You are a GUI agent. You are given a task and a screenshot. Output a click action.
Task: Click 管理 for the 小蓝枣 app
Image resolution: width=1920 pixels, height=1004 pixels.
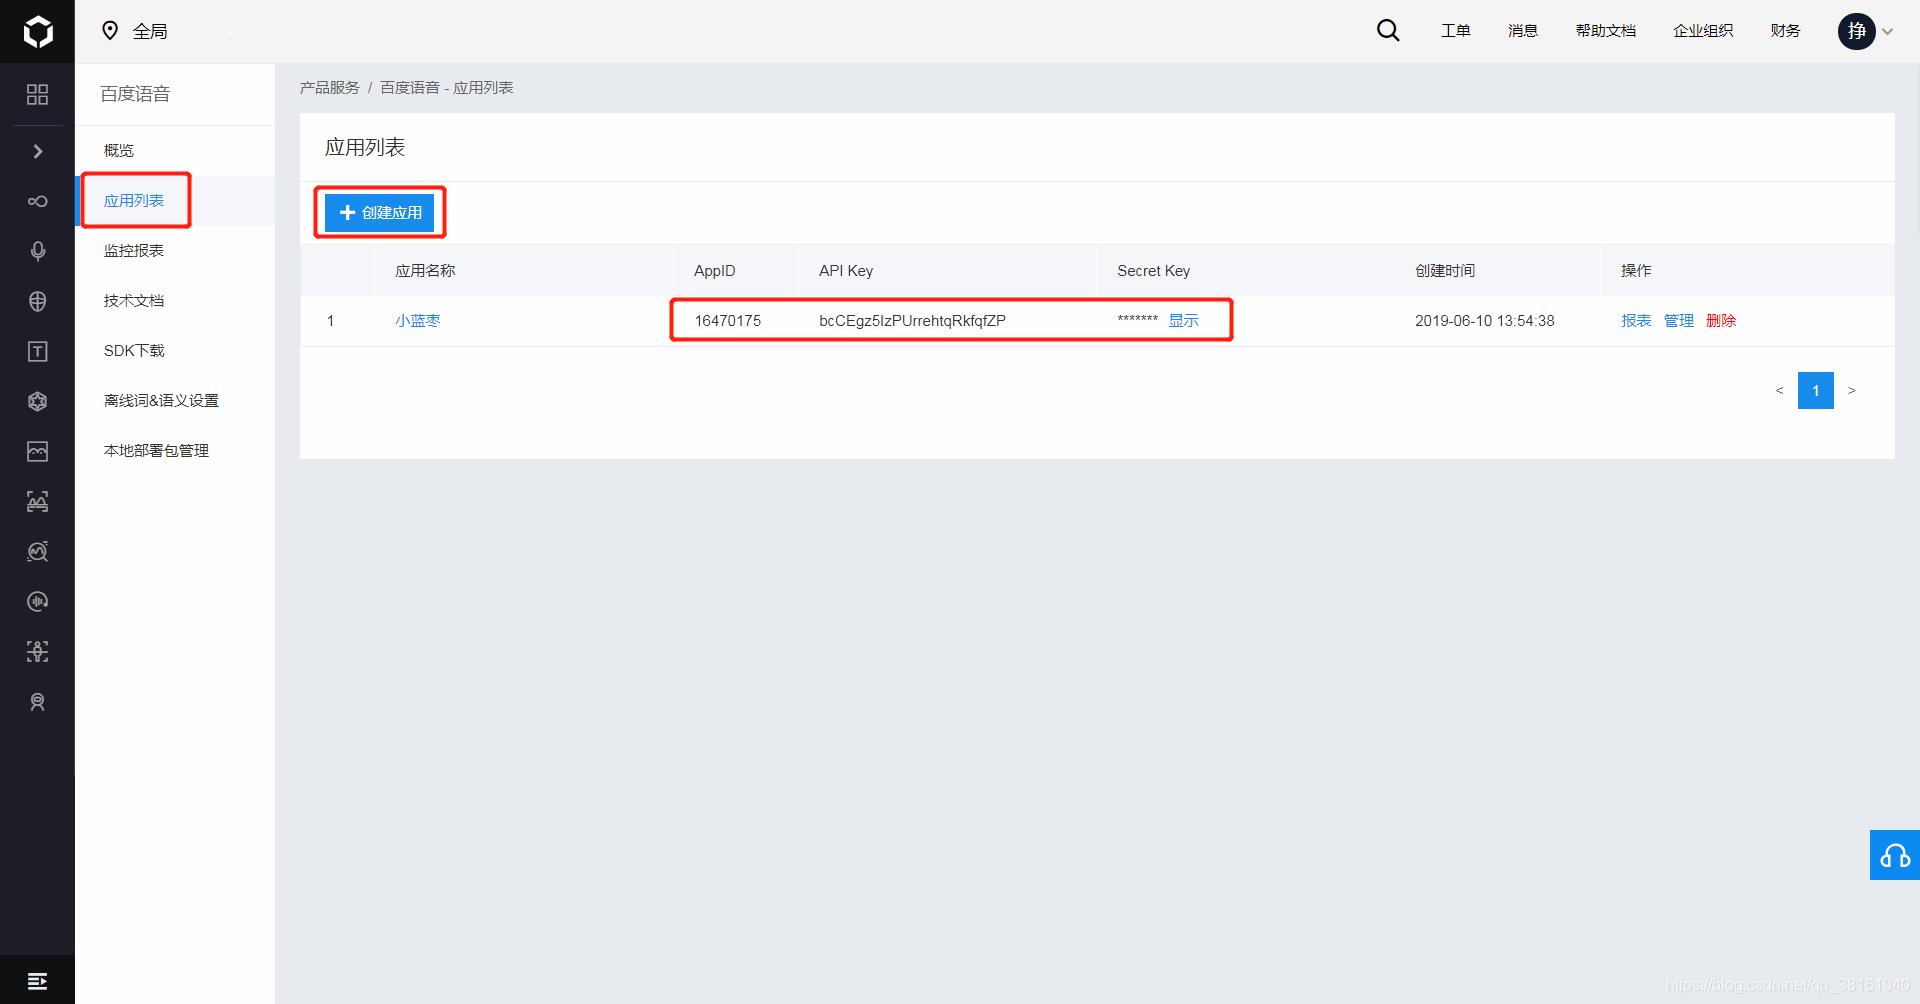[1679, 321]
